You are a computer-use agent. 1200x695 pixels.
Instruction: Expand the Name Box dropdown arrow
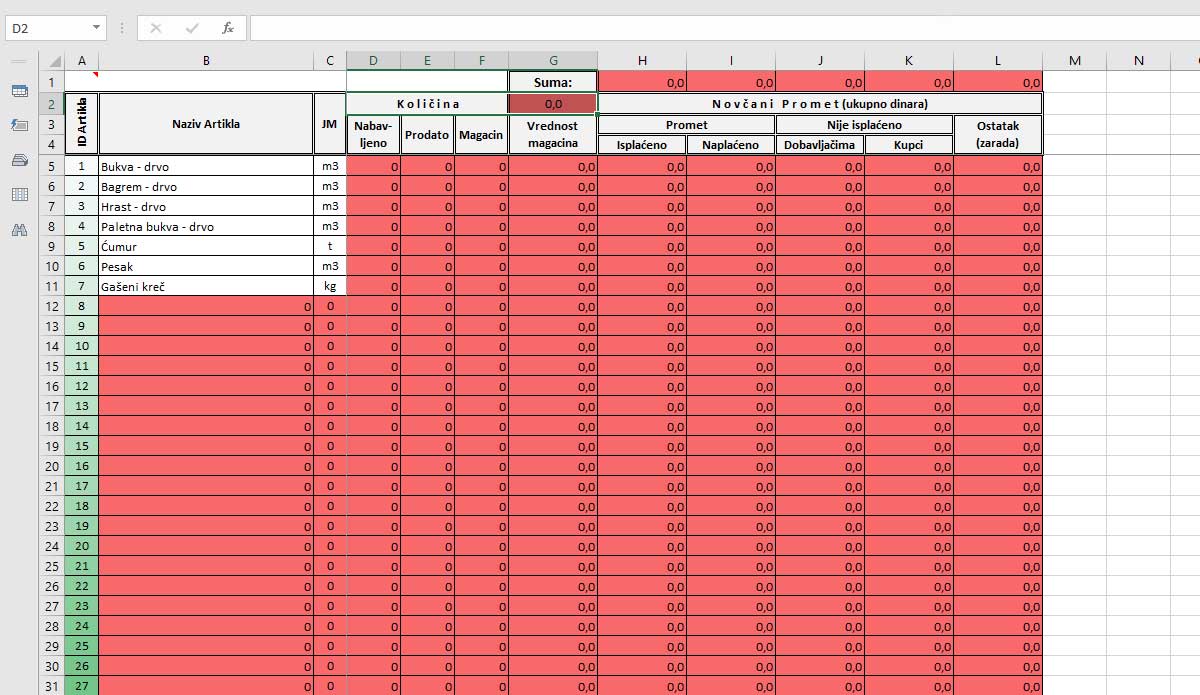pyautogui.click(x=96, y=28)
